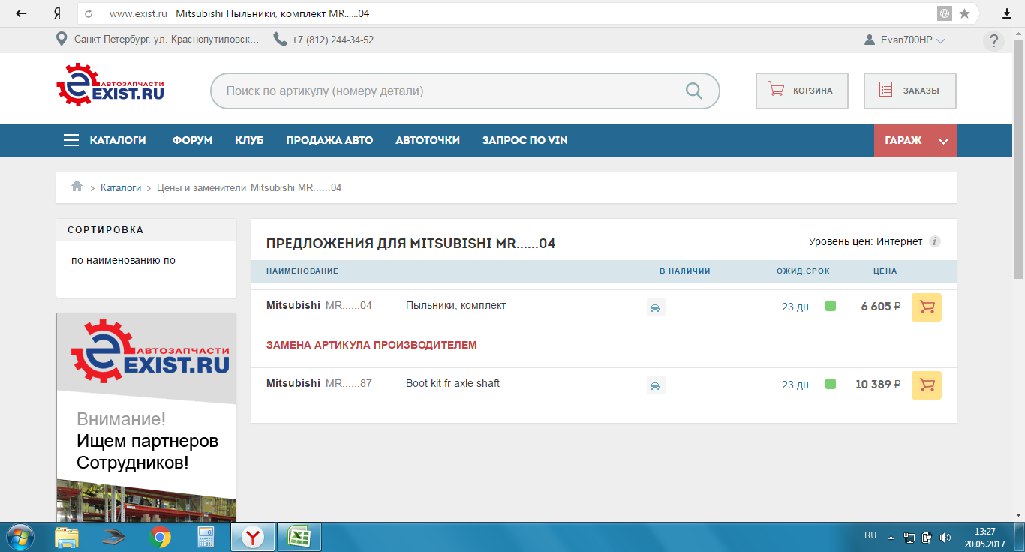This screenshot has height=552, width=1025.
Task: Click price level info icon
Action: [935, 242]
